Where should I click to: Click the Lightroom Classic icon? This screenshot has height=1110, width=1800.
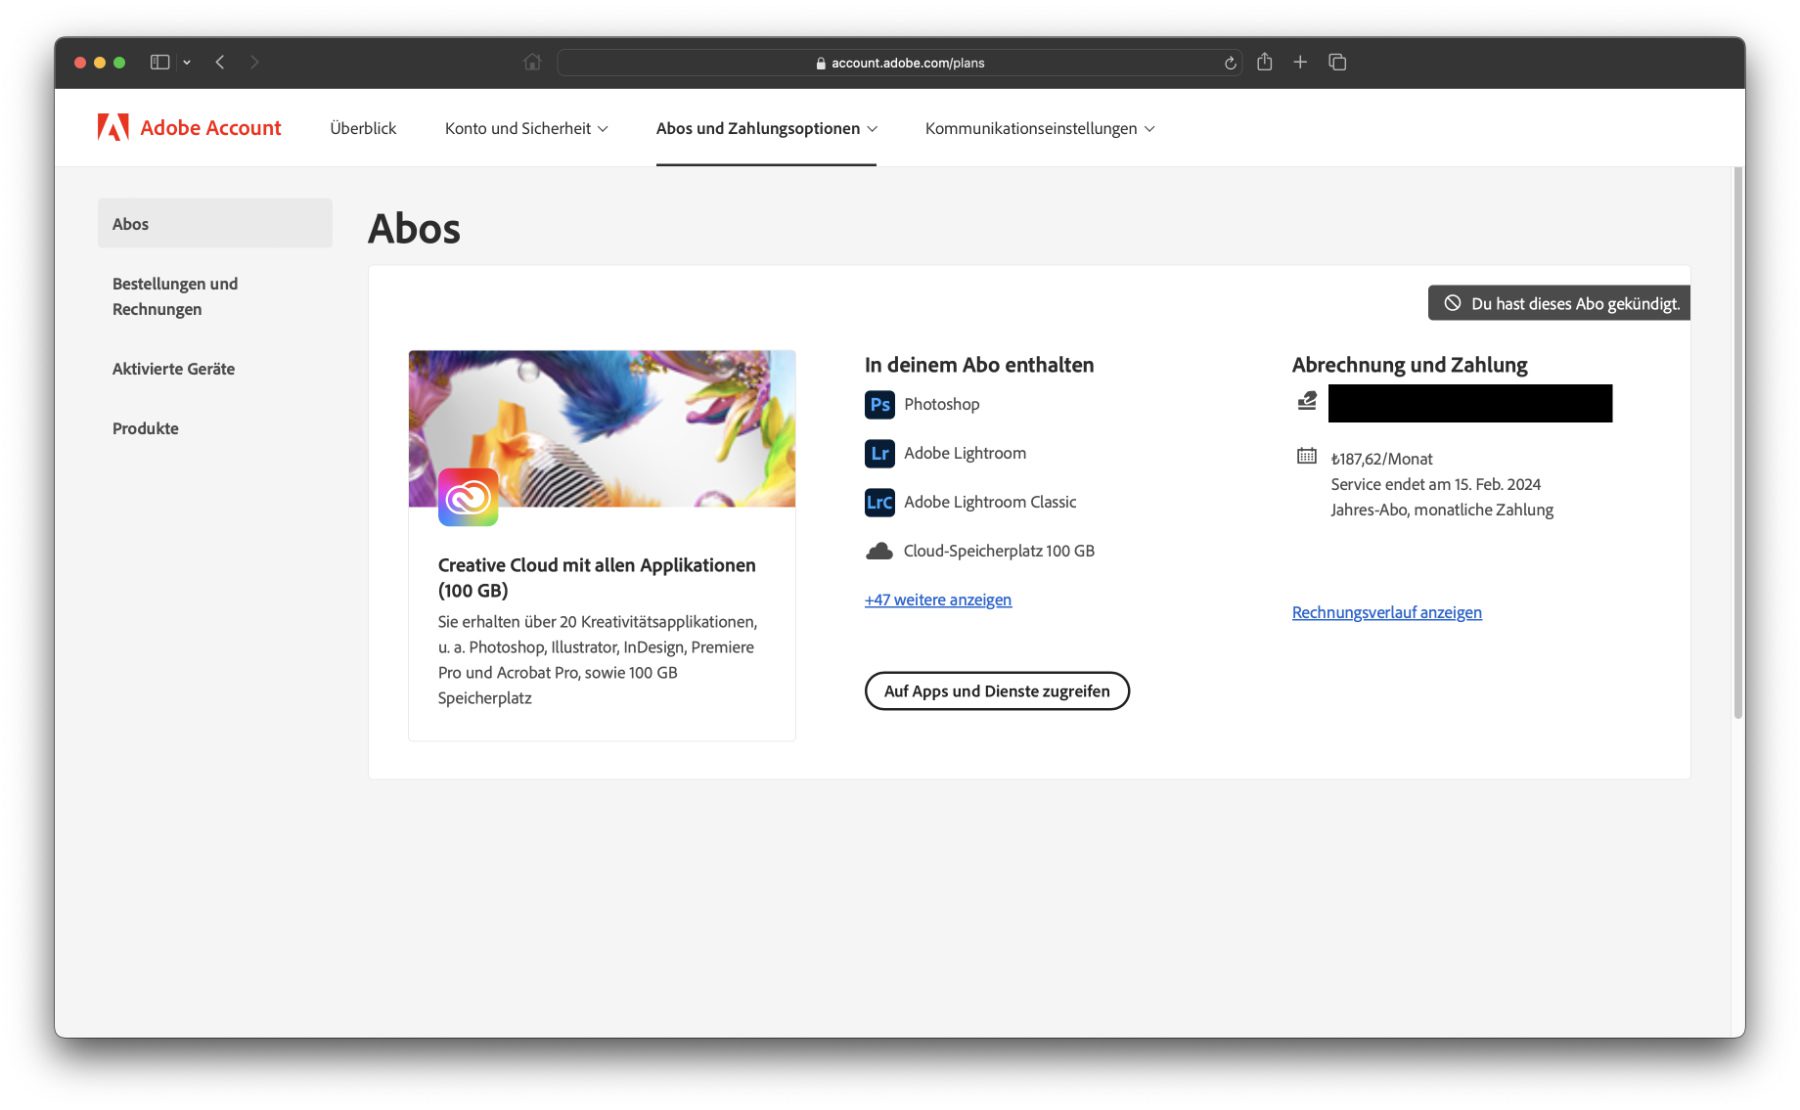point(878,502)
